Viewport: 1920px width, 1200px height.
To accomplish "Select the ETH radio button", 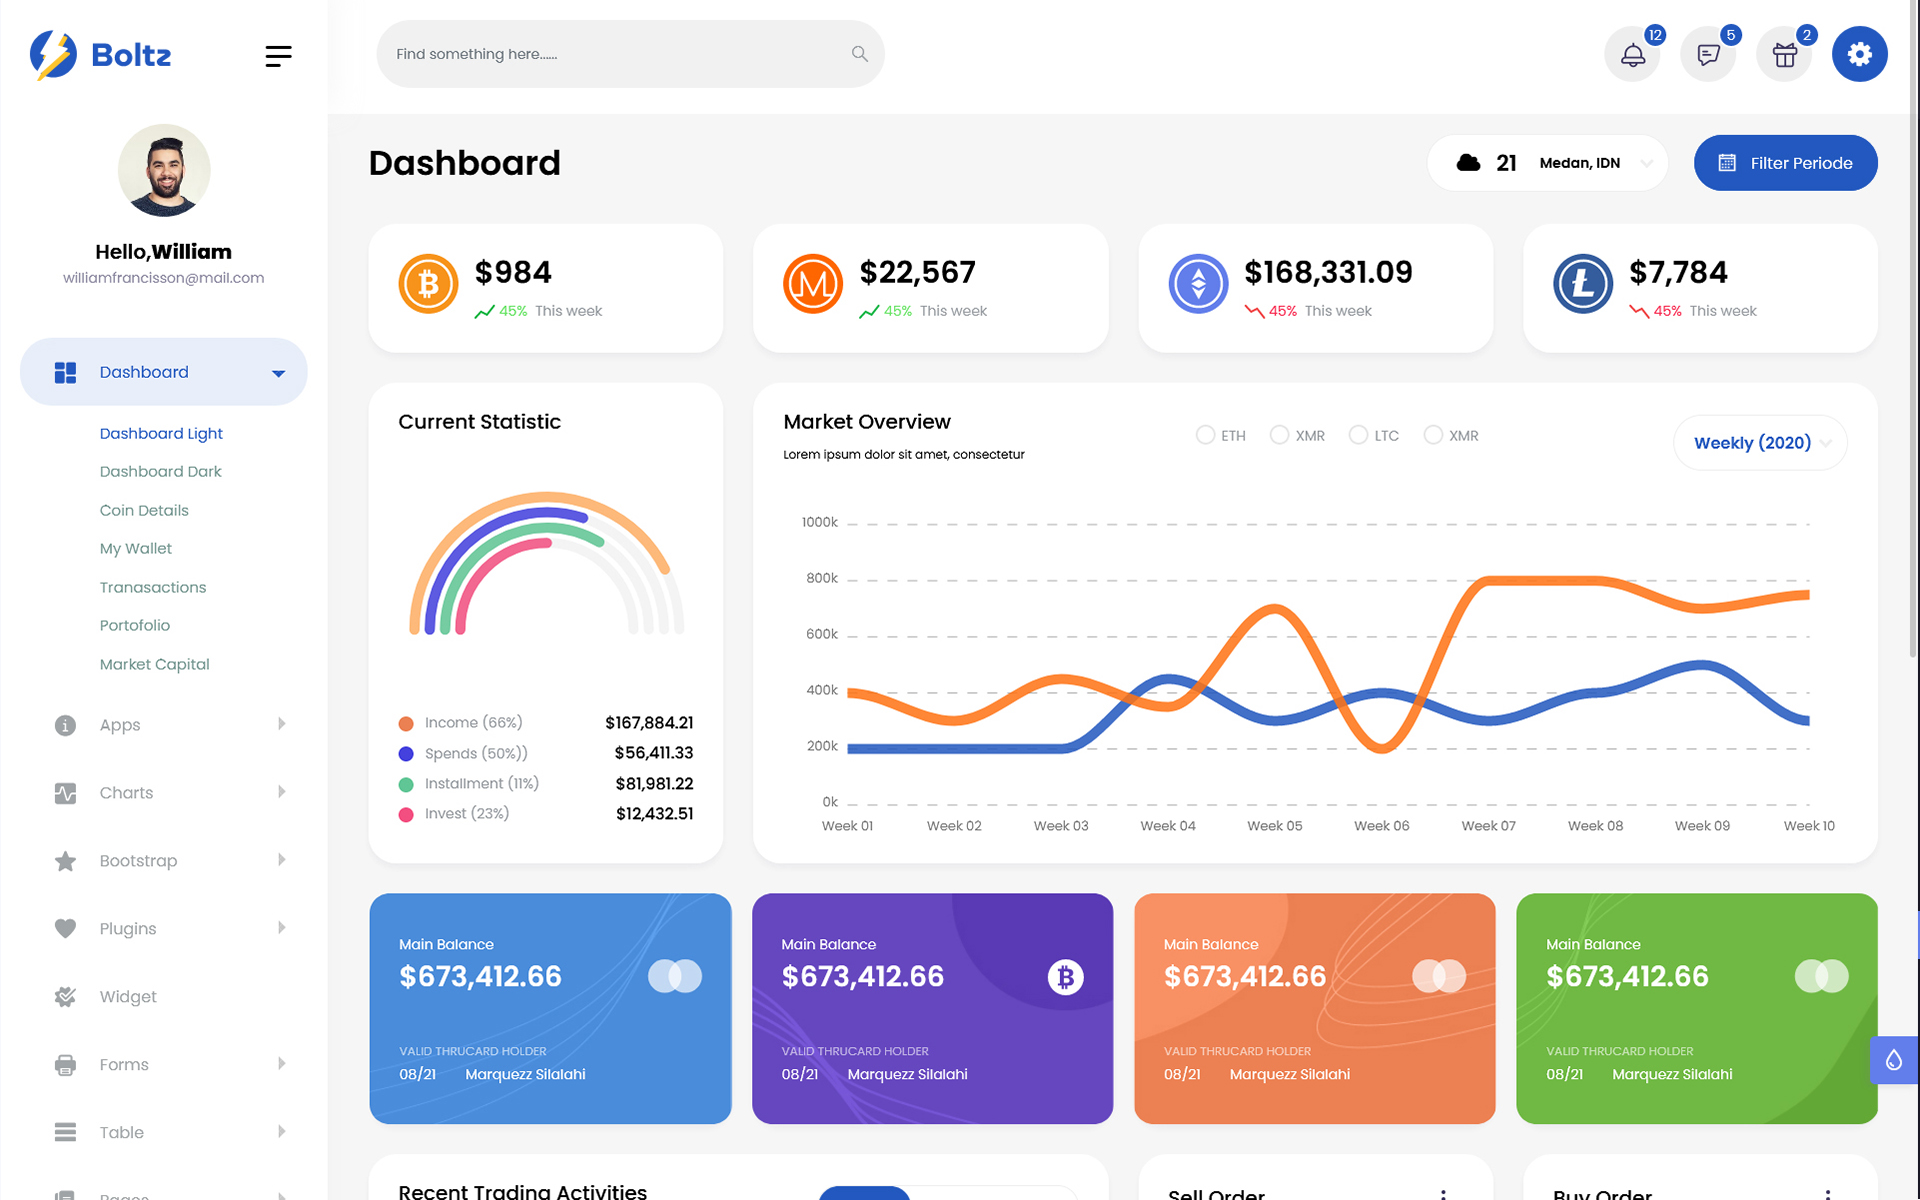I will [1205, 435].
